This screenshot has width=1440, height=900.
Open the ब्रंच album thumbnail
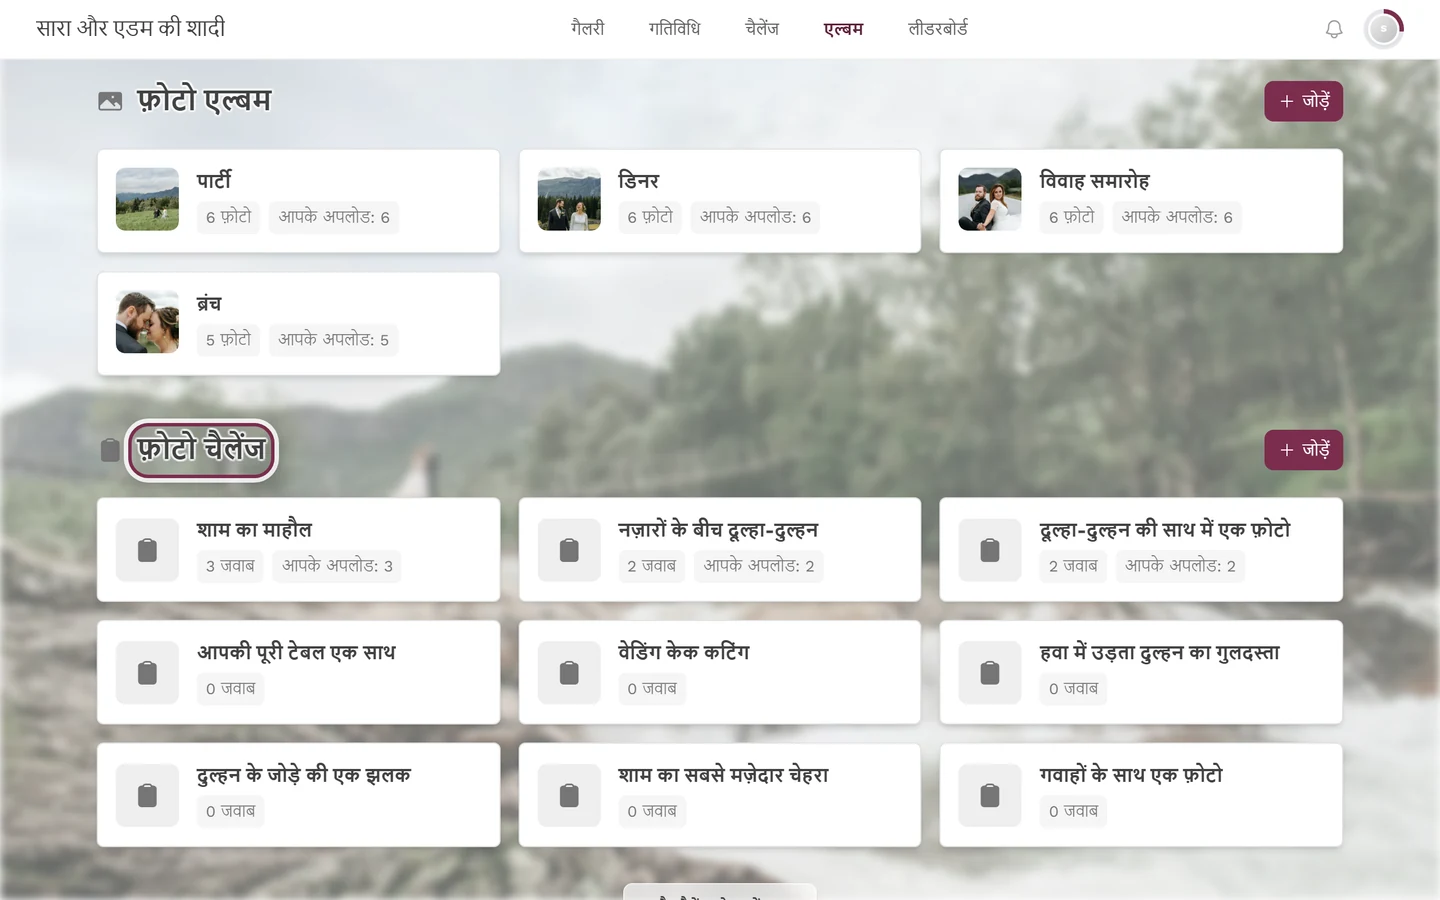point(147,322)
